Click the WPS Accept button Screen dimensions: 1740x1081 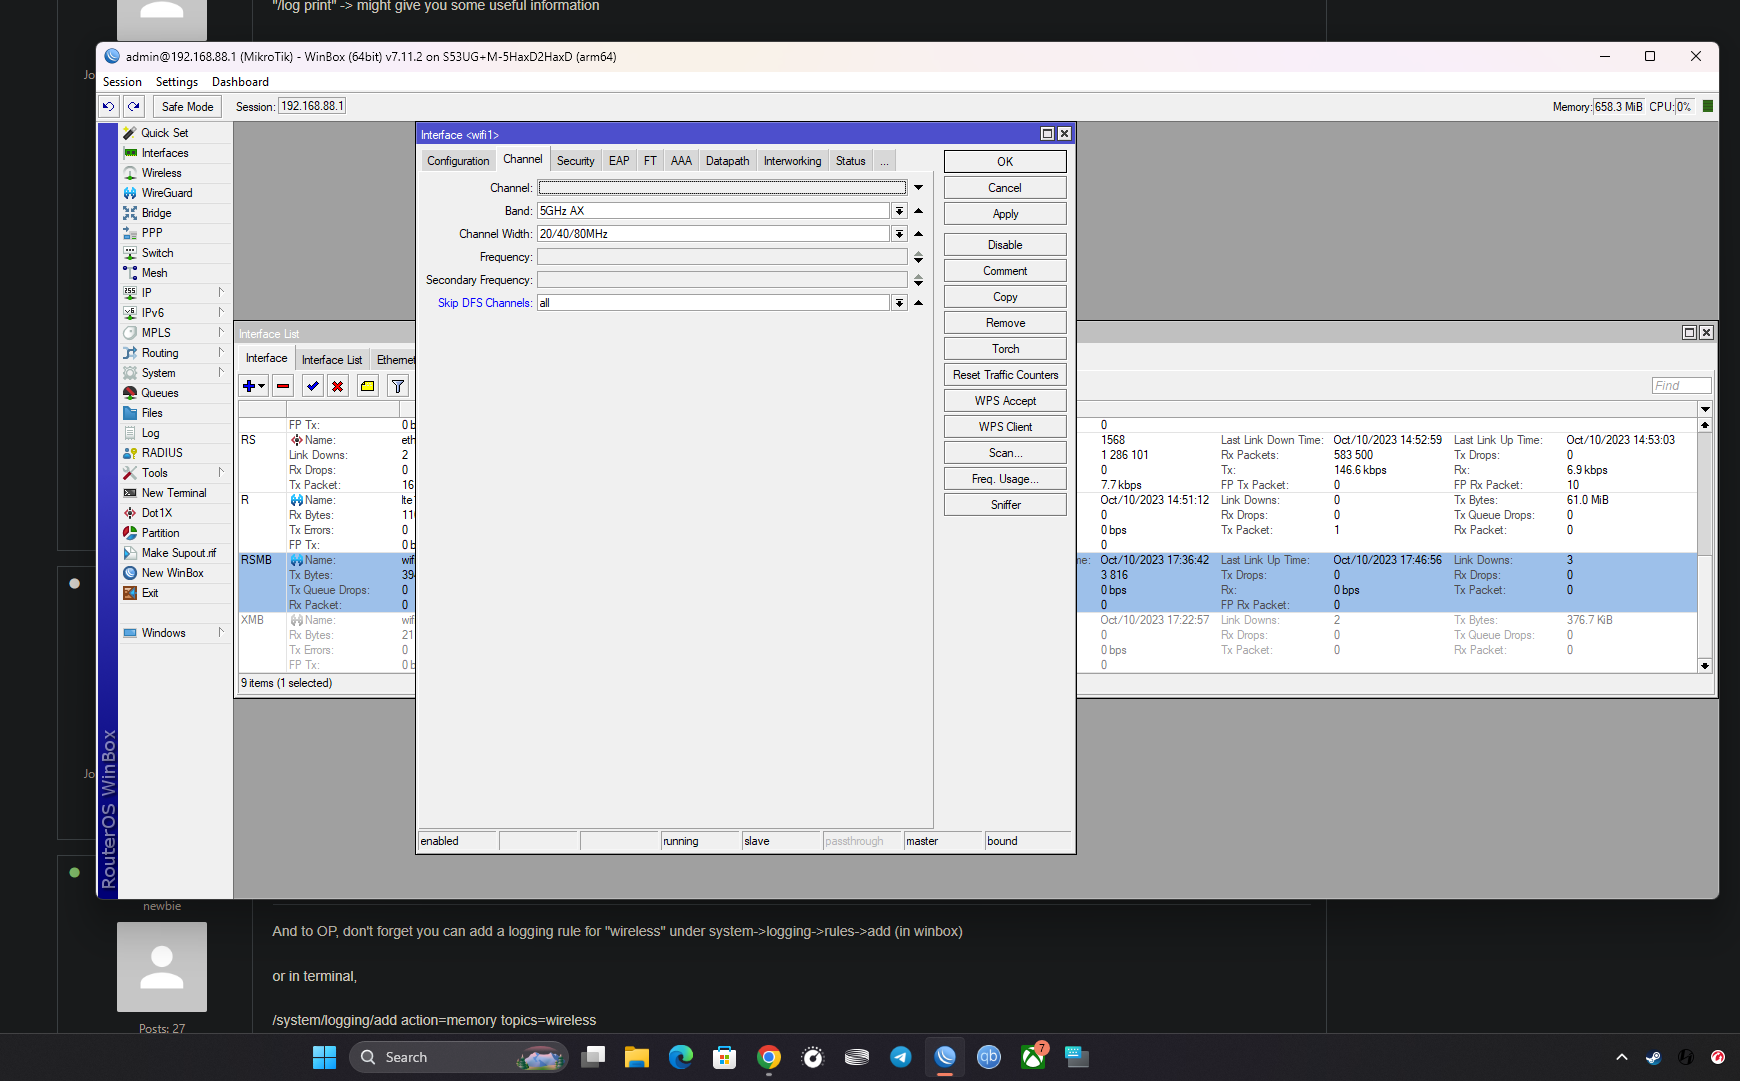1005,401
